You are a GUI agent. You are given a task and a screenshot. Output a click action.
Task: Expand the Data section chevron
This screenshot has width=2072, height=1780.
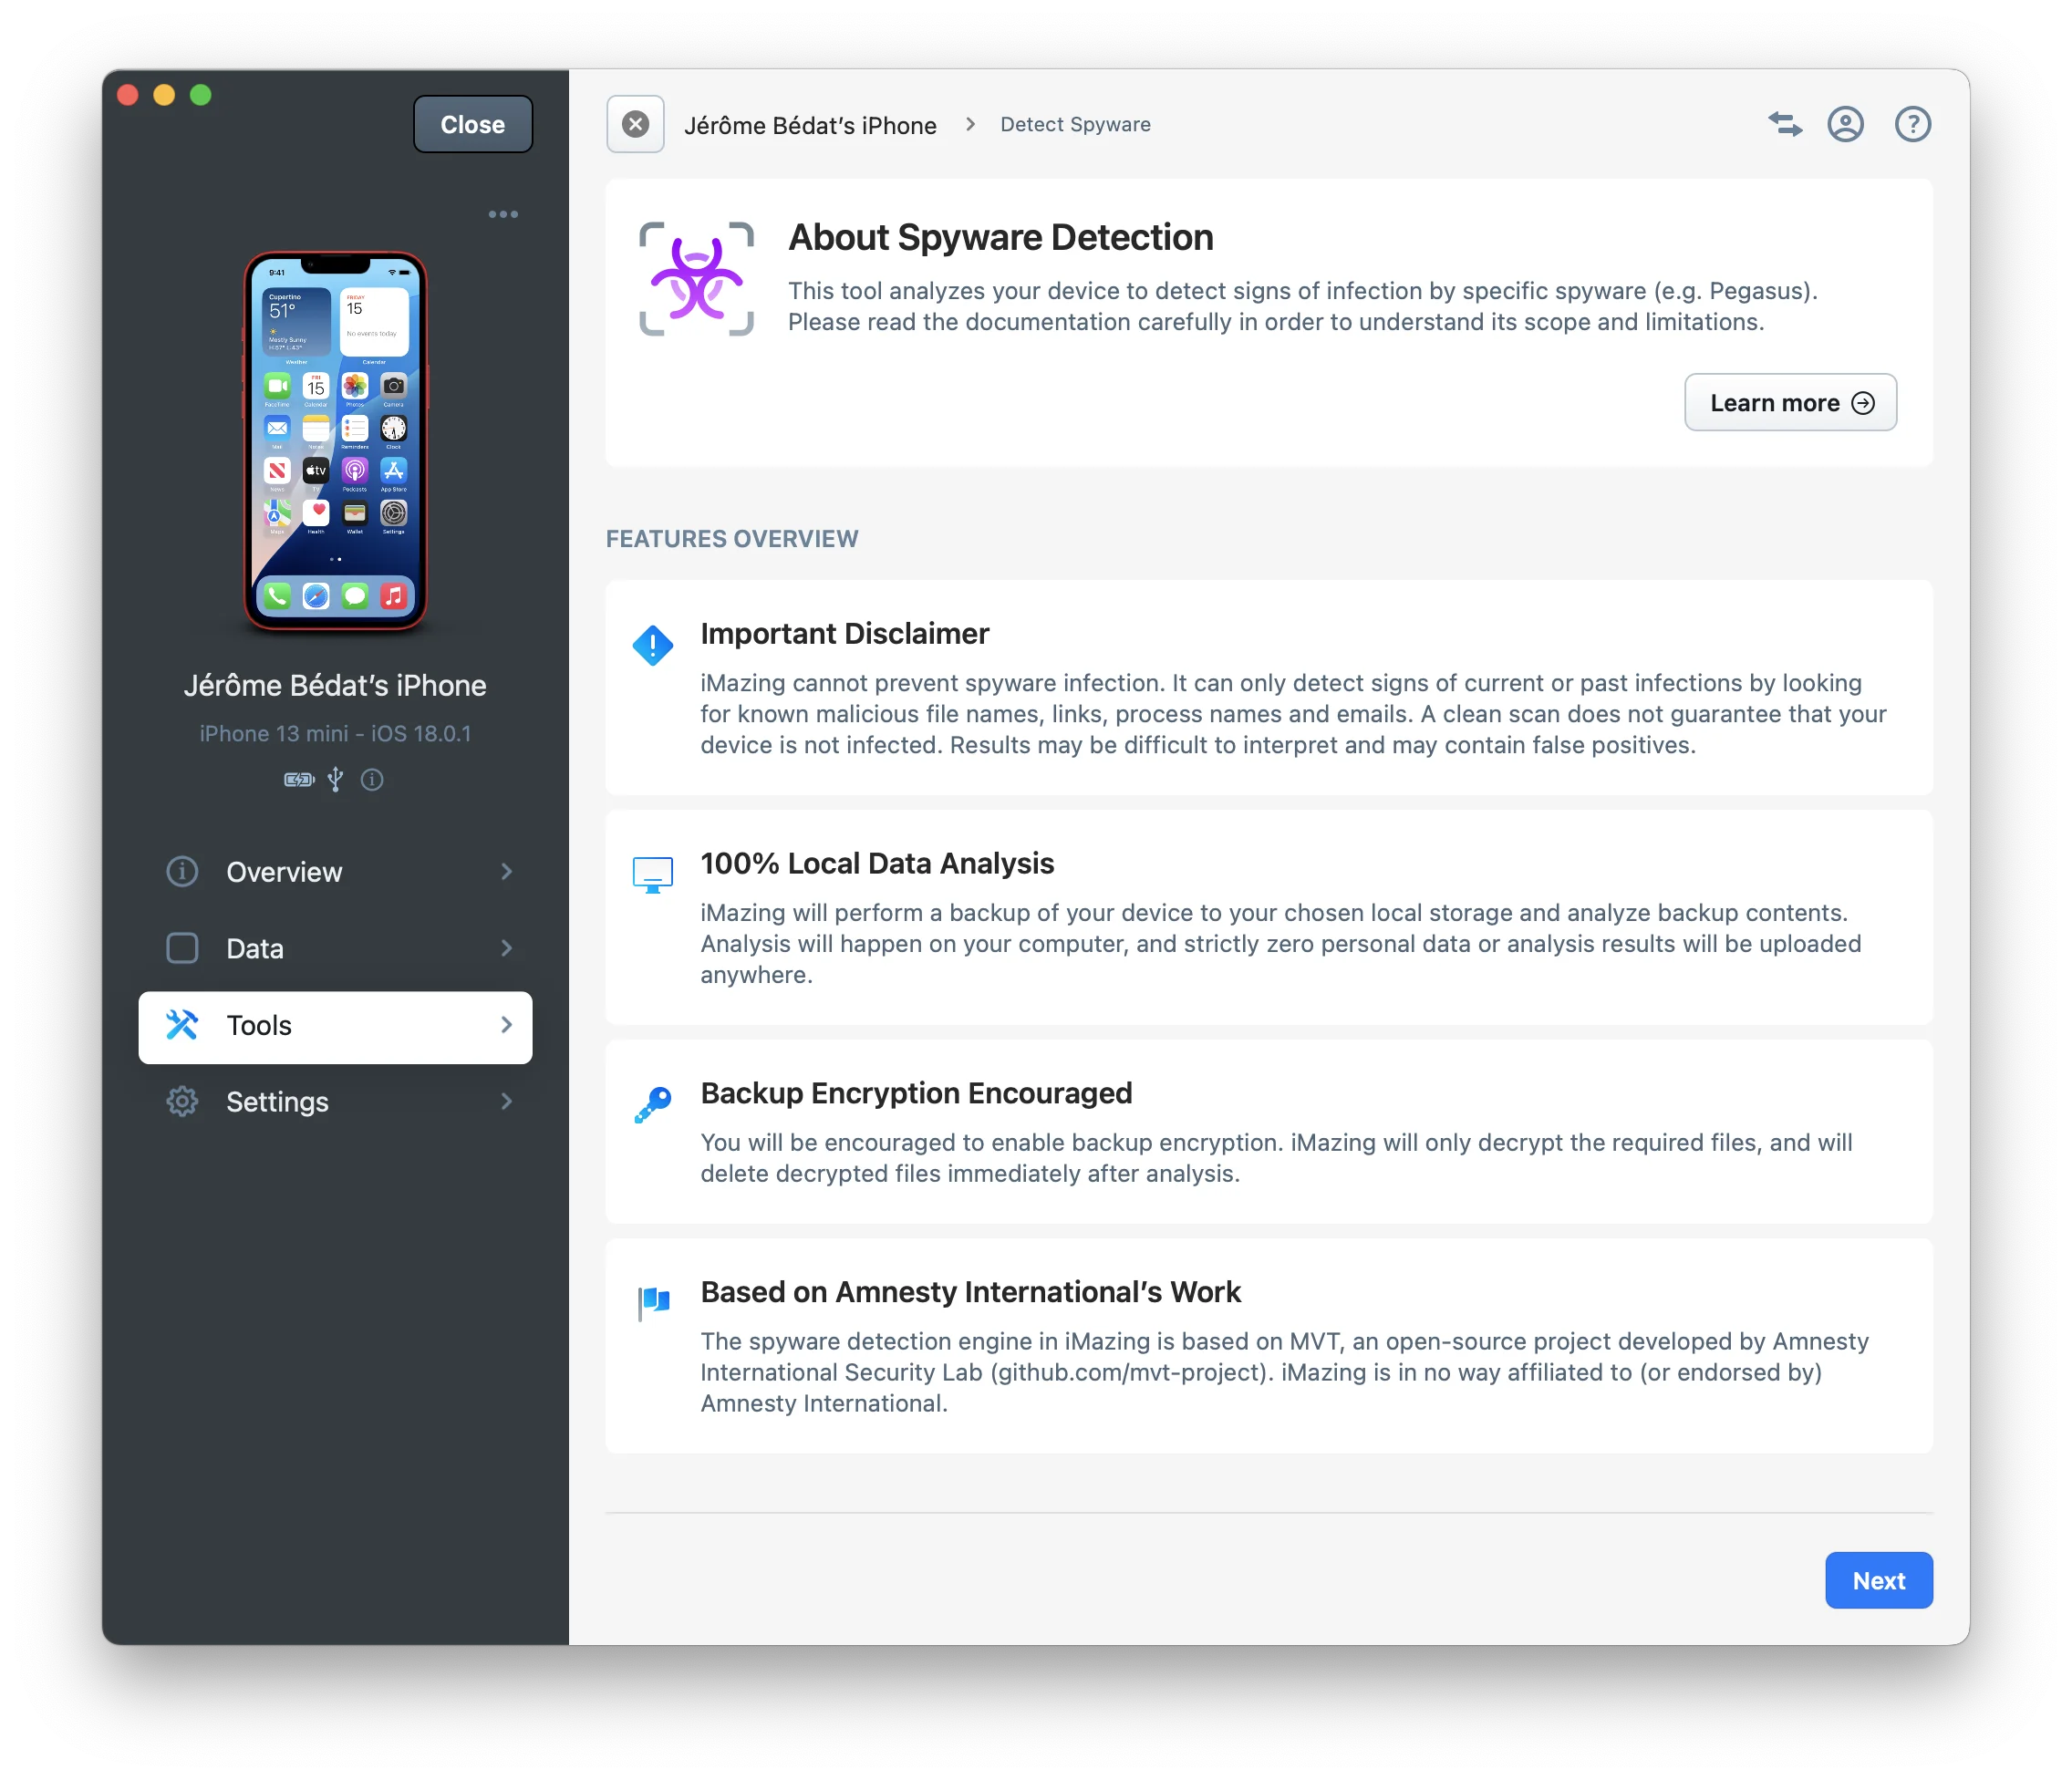click(506, 948)
